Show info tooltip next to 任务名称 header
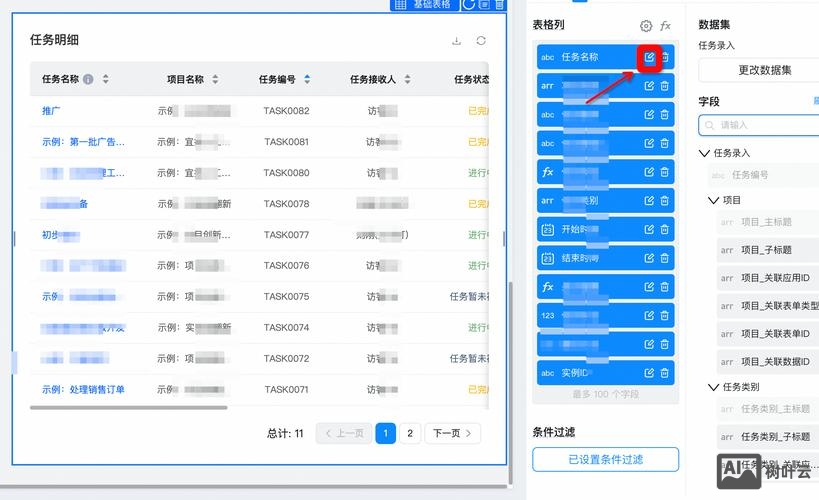Viewport: 819px width, 500px height. (88, 79)
